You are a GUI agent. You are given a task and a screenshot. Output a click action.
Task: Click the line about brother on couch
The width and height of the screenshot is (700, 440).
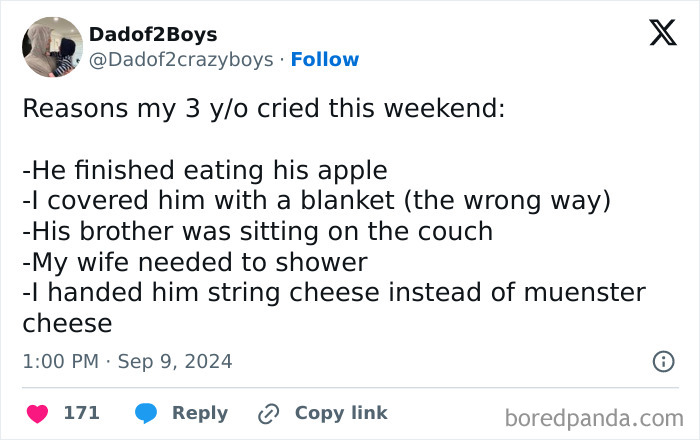pos(258,232)
